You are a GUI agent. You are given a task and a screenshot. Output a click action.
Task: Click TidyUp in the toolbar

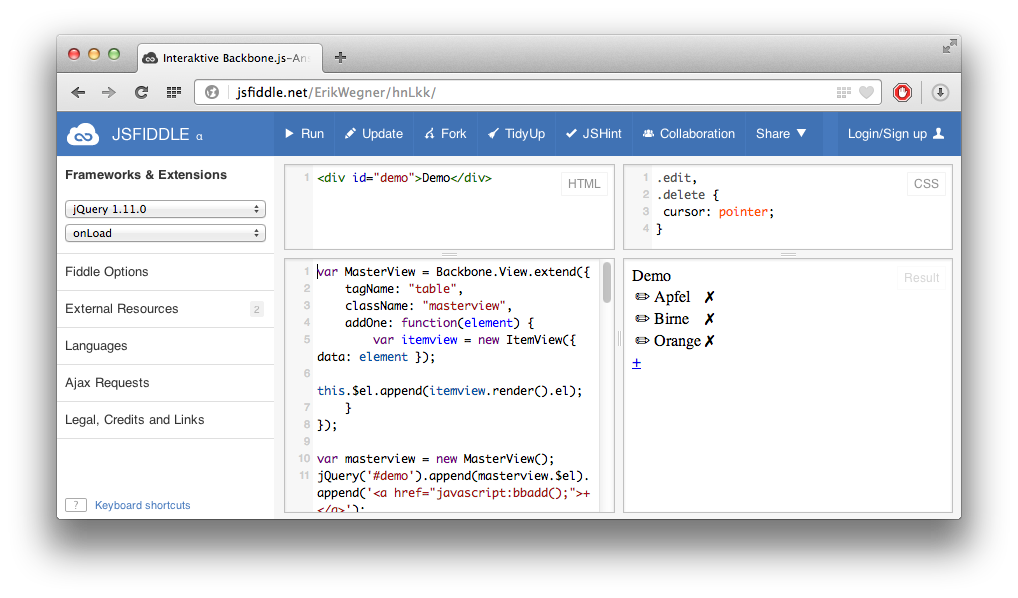[x=516, y=134]
